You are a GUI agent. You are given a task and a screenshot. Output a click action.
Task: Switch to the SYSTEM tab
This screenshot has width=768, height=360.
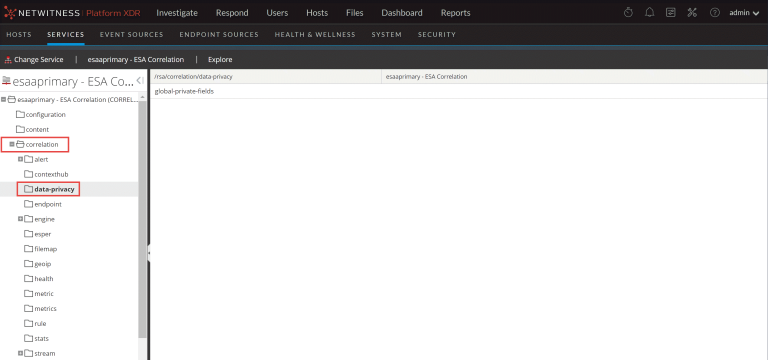click(386, 35)
